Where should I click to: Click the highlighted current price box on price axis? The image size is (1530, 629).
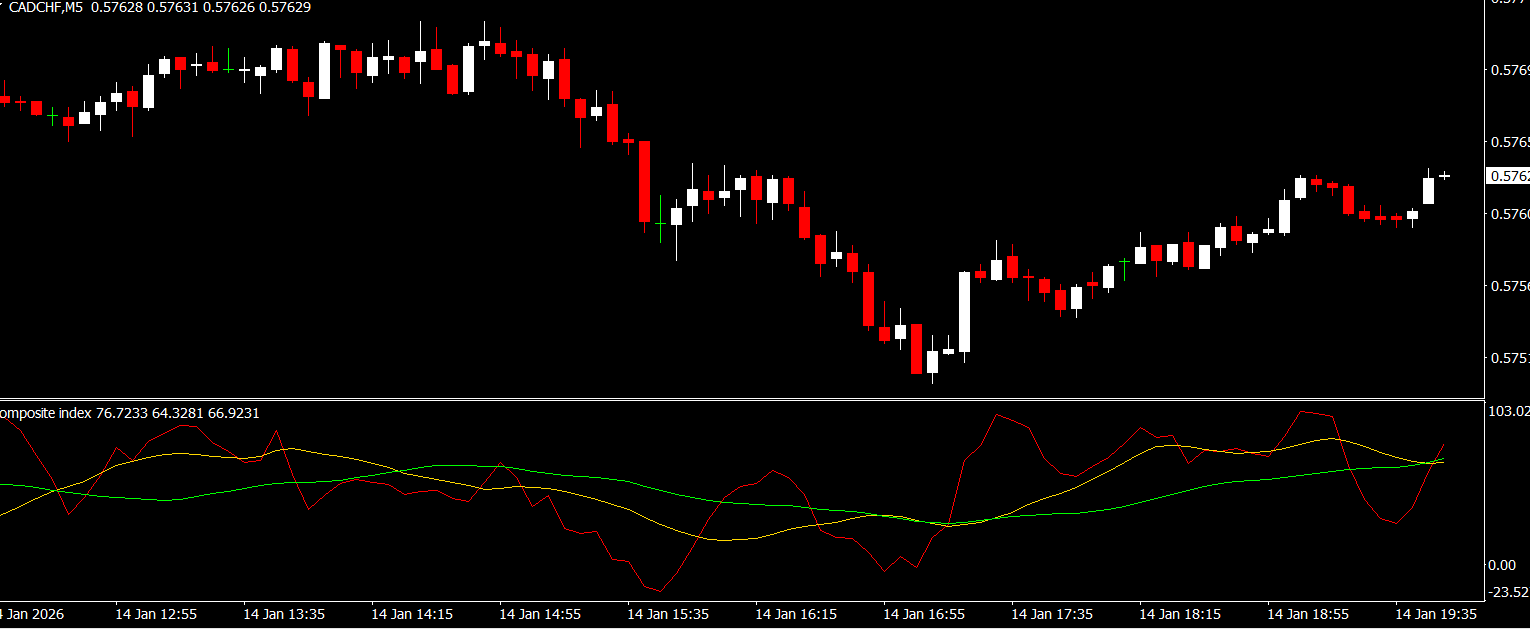pos(1508,176)
